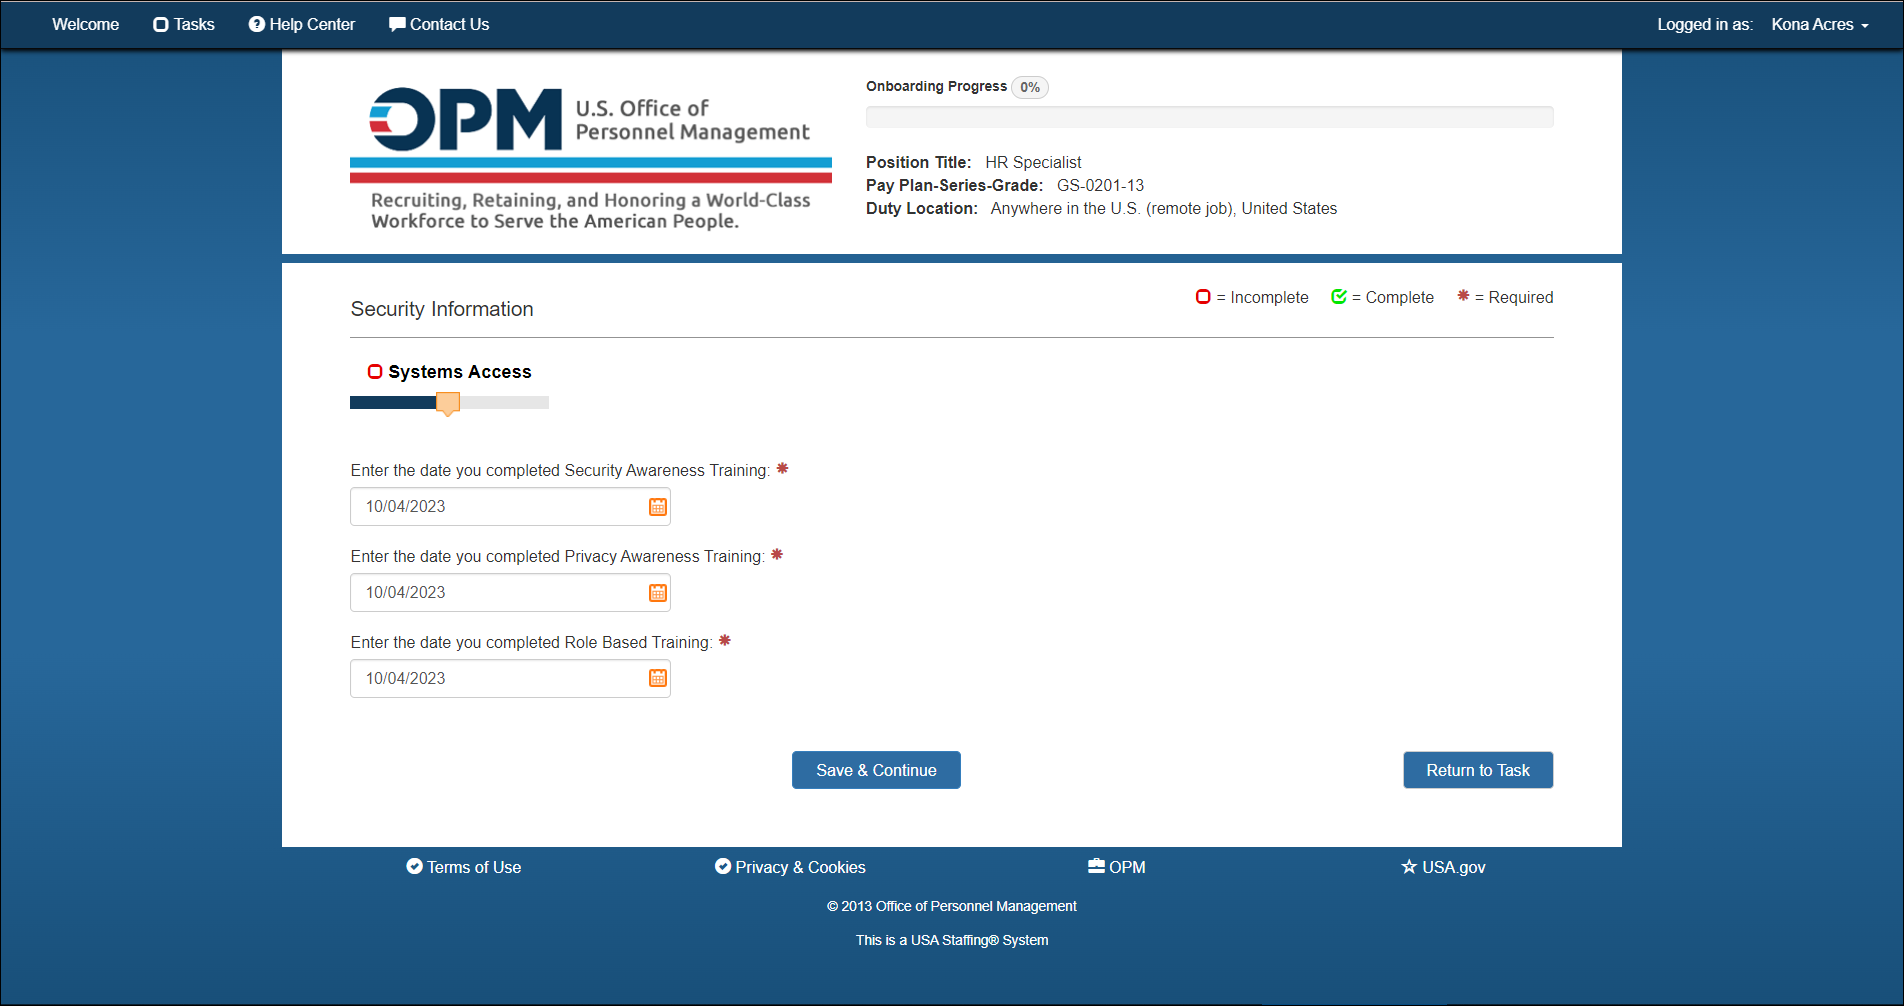The width and height of the screenshot is (1904, 1006).
Task: Click the Return to Task button
Action: [x=1478, y=770]
